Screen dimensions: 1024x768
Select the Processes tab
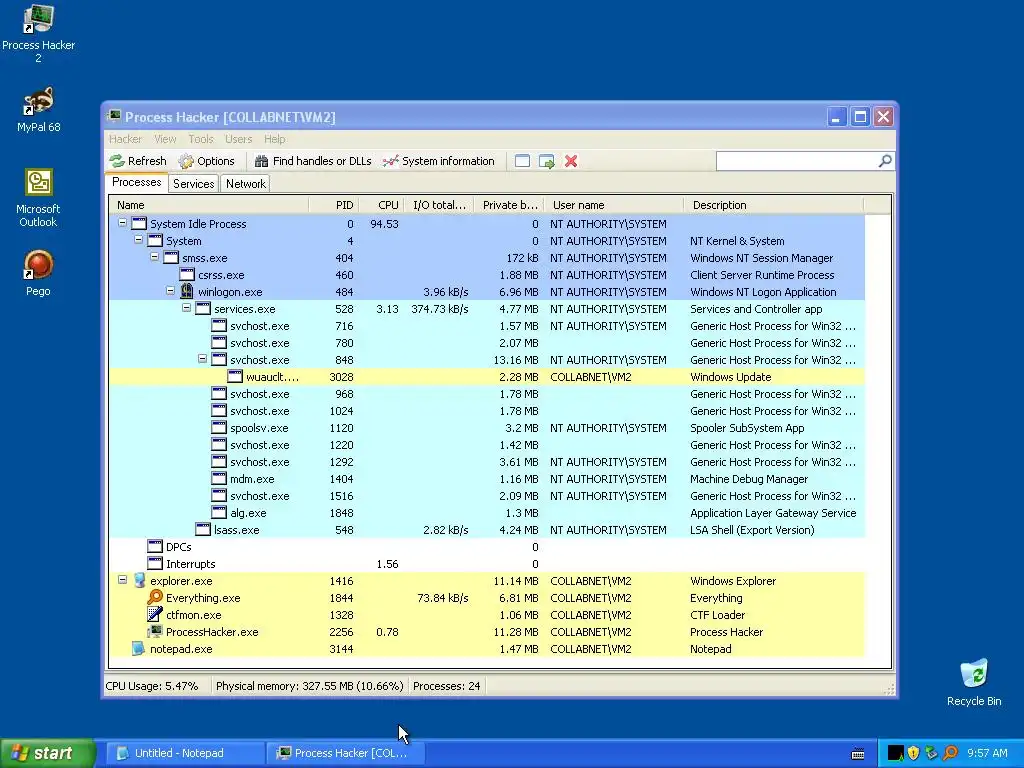click(x=136, y=182)
